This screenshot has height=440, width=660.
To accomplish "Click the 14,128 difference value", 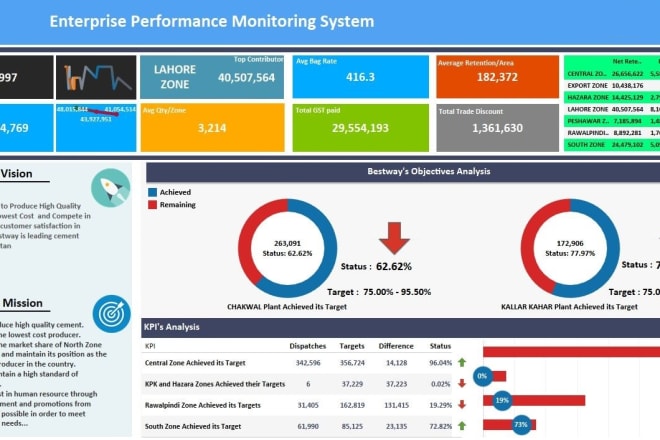I will [397, 363].
